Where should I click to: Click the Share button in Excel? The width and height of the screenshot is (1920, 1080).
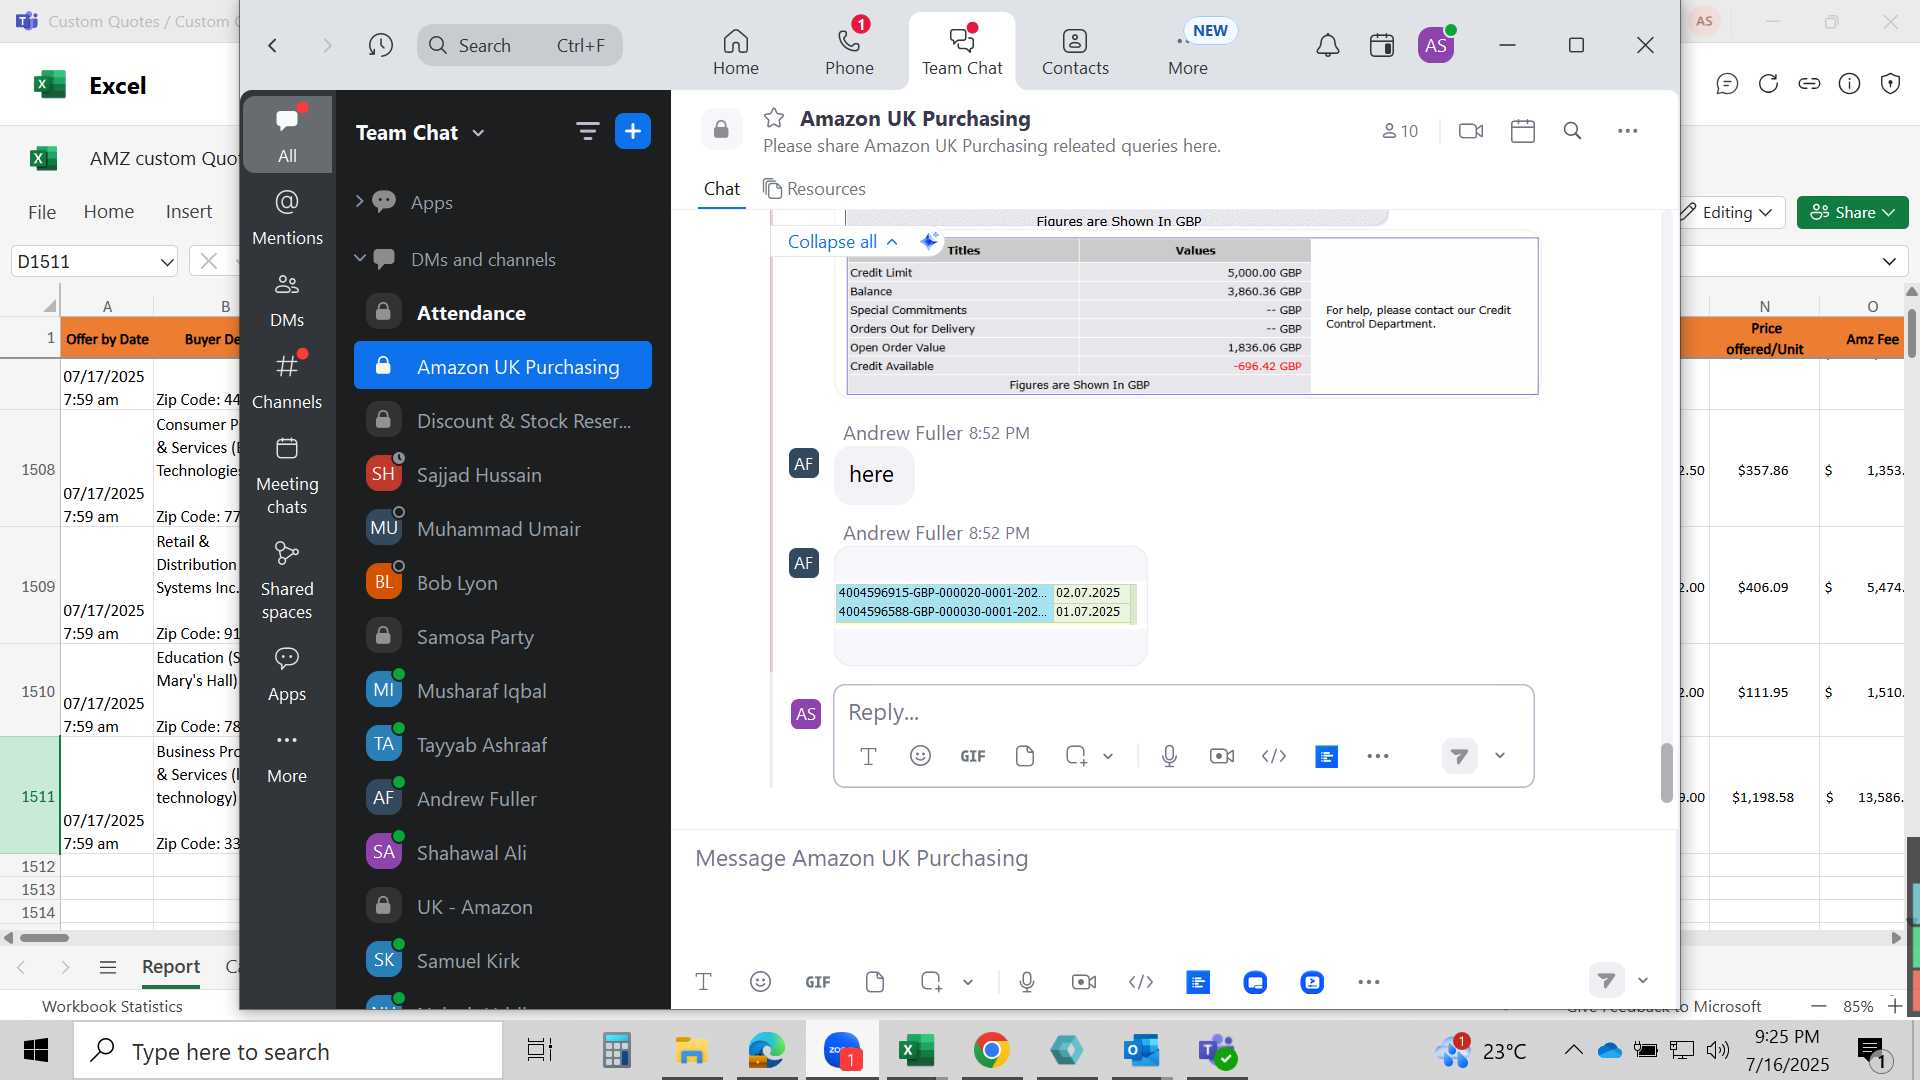pos(1852,212)
